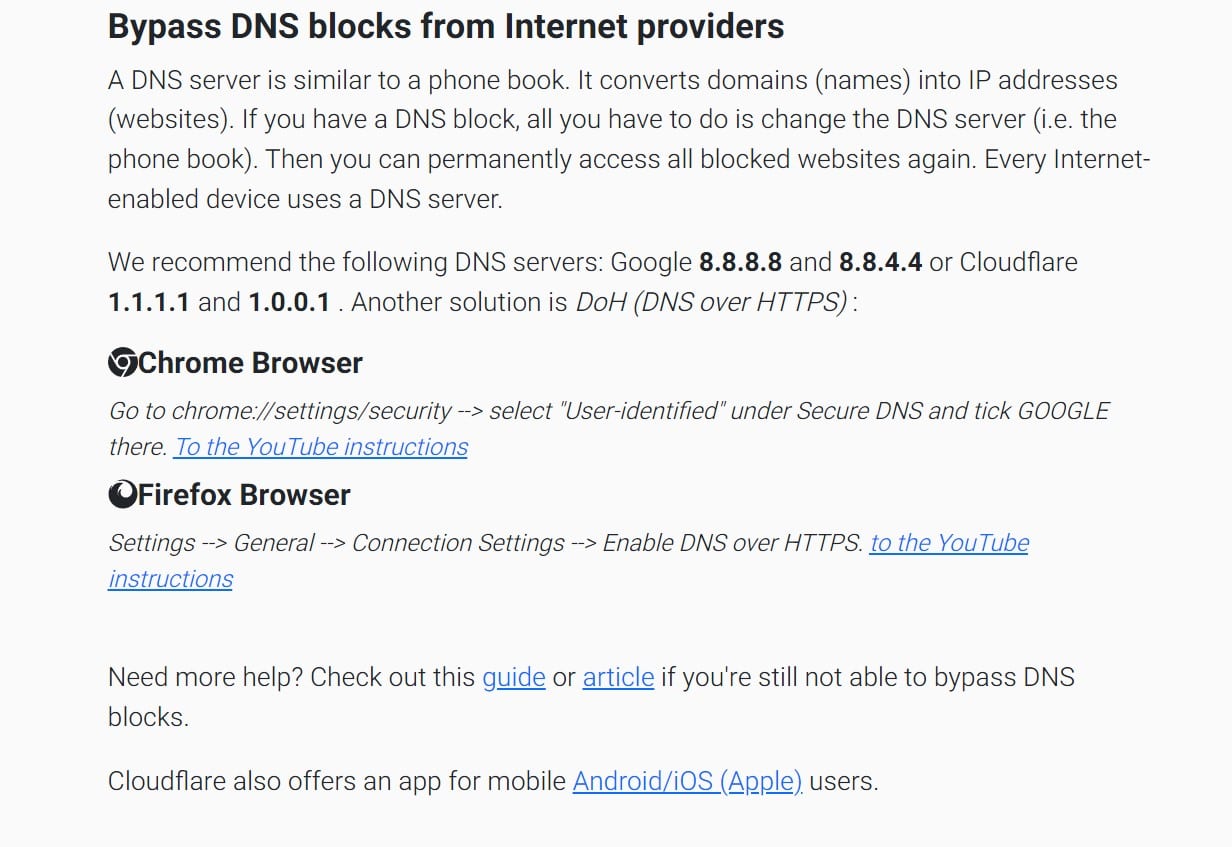Click the uppercase GOOGLE word

click(1063, 411)
